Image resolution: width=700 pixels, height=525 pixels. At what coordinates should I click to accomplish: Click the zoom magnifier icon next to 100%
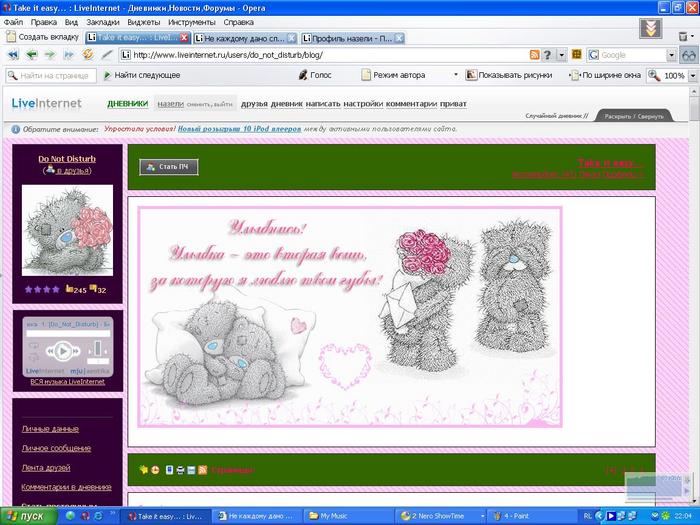(654, 75)
